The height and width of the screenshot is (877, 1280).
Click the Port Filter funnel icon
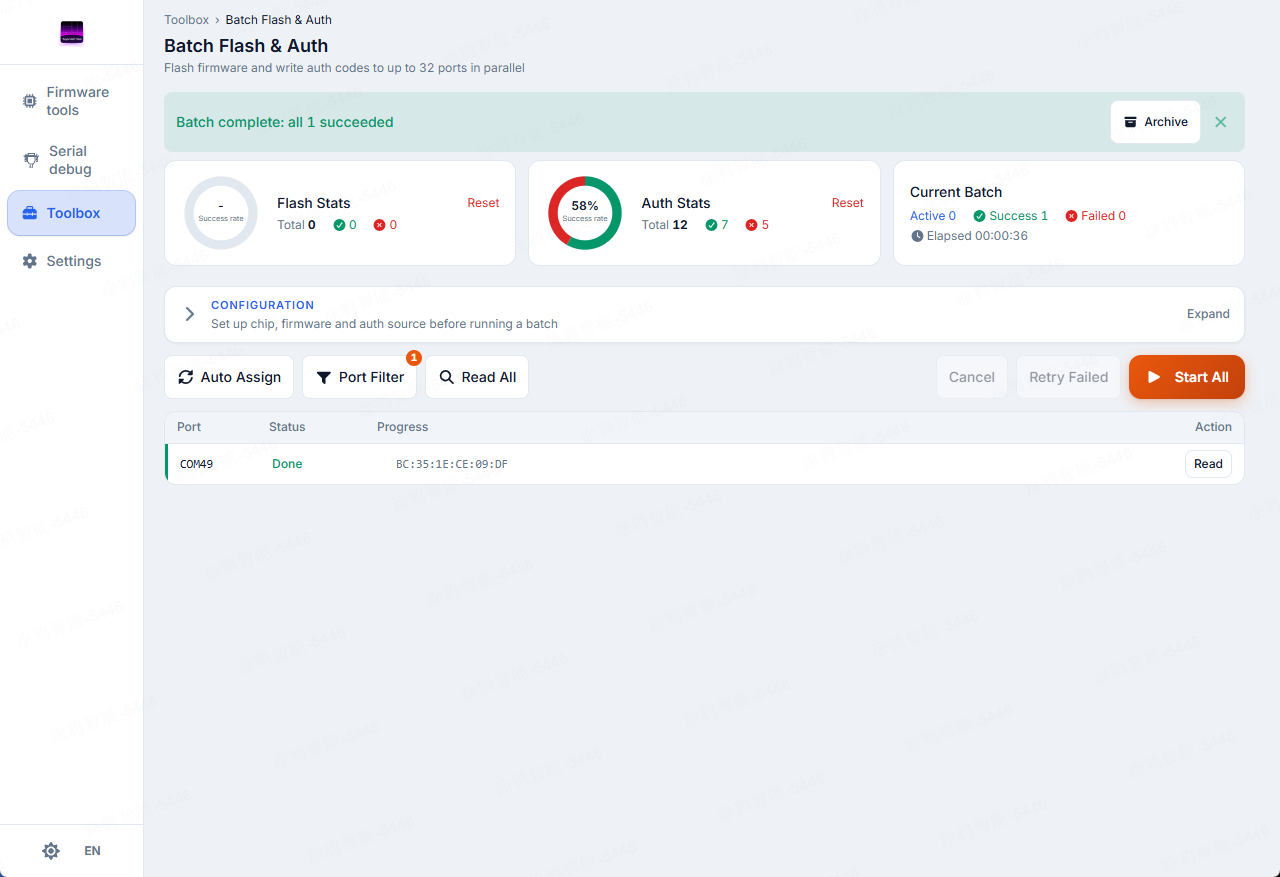(324, 377)
